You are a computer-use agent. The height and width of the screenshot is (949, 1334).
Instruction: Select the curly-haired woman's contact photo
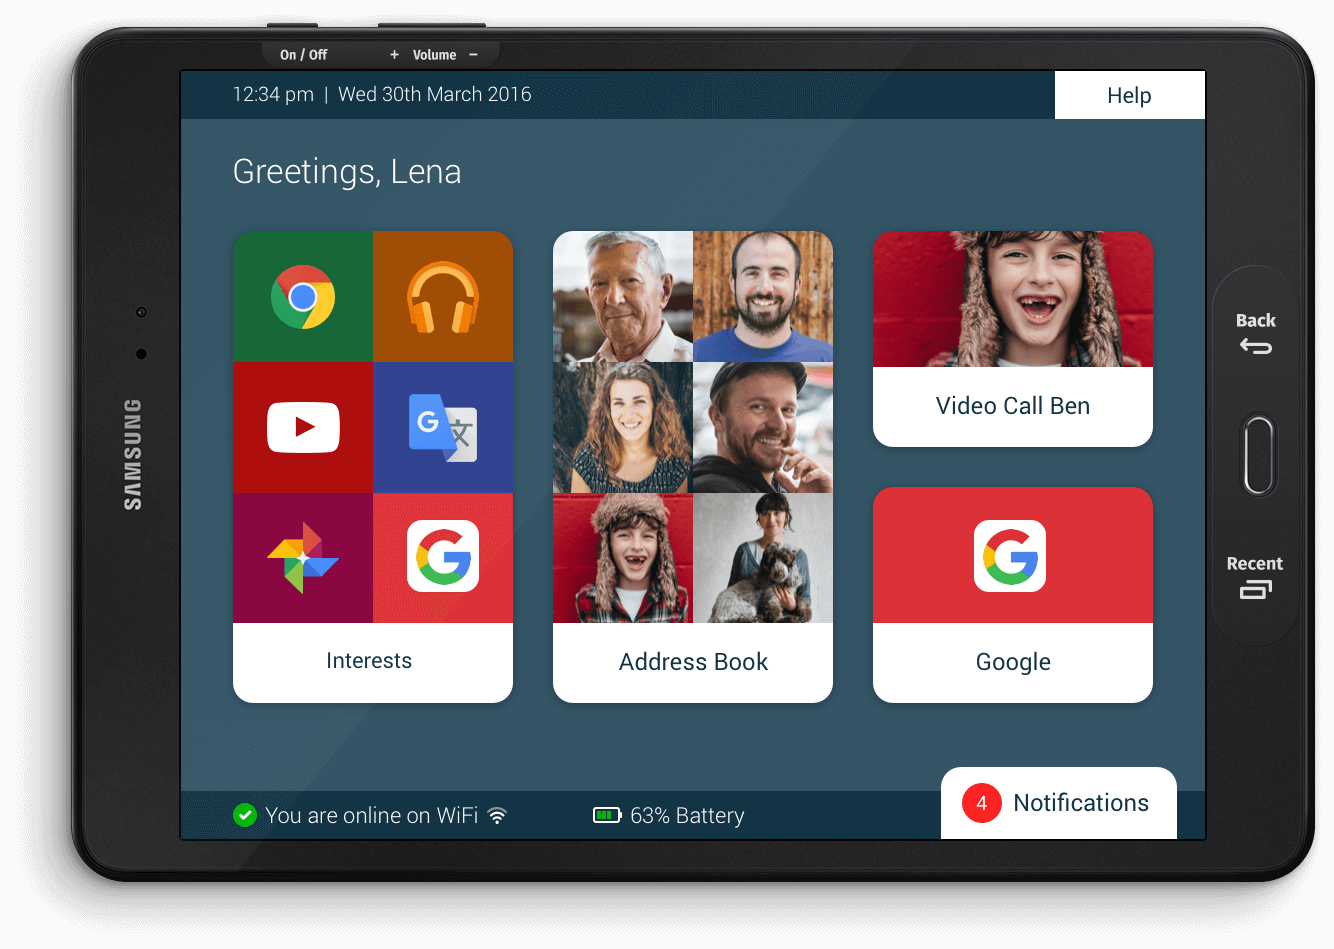point(623,427)
